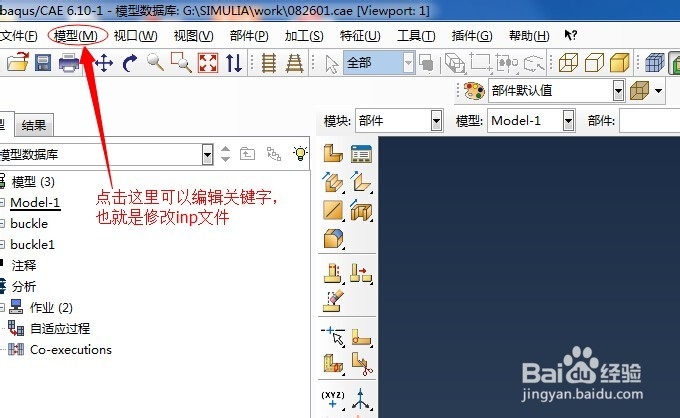
Task: Click the color code palette icon
Action: [x=474, y=91]
